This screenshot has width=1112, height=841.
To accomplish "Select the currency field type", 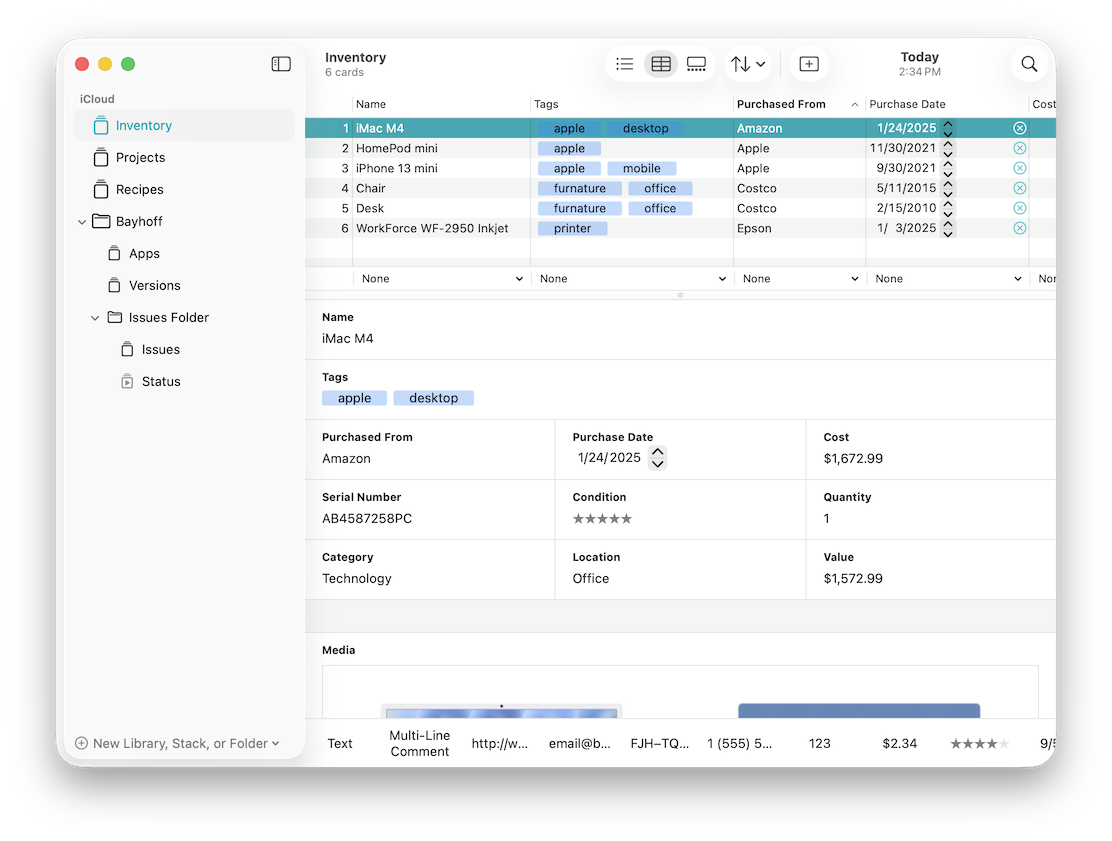I will [x=899, y=743].
